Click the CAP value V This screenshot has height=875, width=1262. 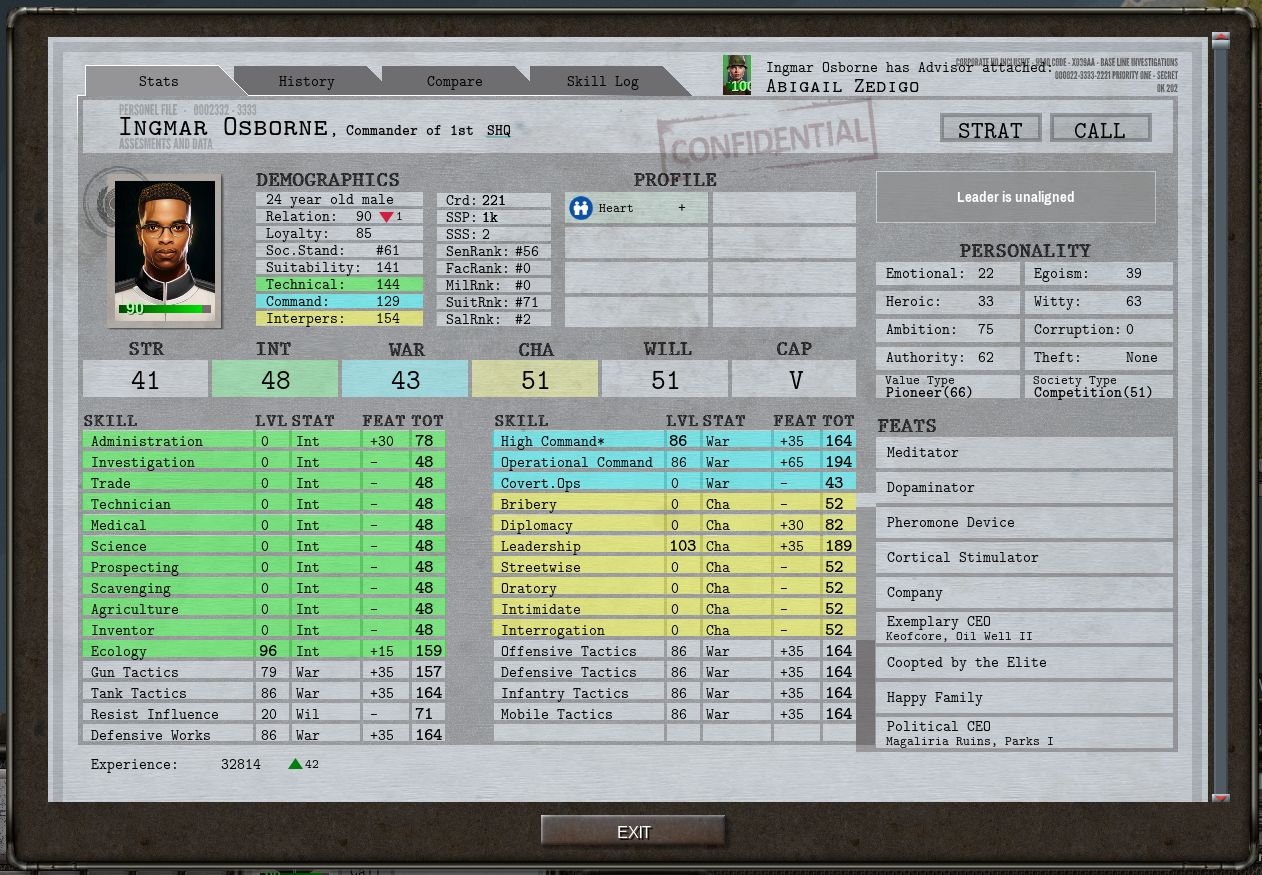pos(795,380)
